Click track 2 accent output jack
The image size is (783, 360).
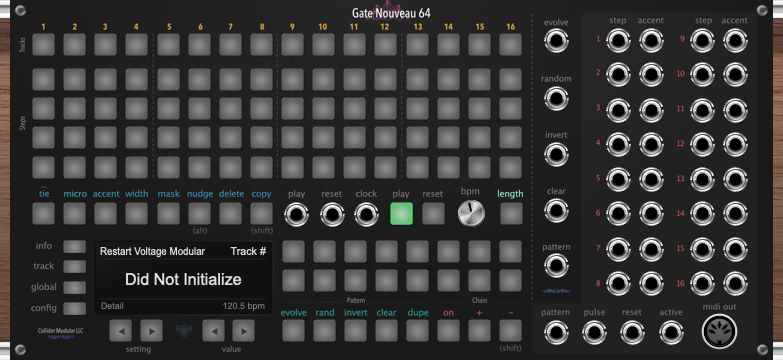651,75
